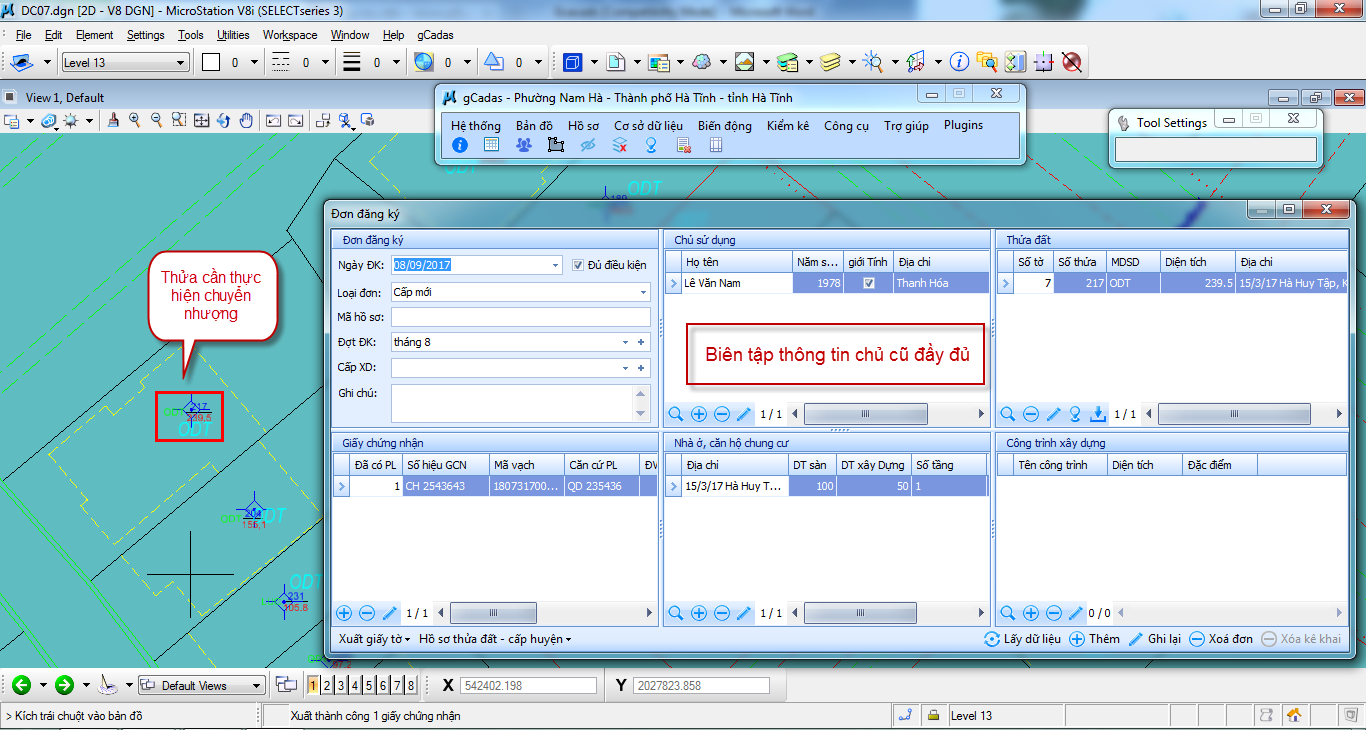Click the gCadas info icon under Hệ thống
Screen dimensions: 1366x730
(x=460, y=145)
